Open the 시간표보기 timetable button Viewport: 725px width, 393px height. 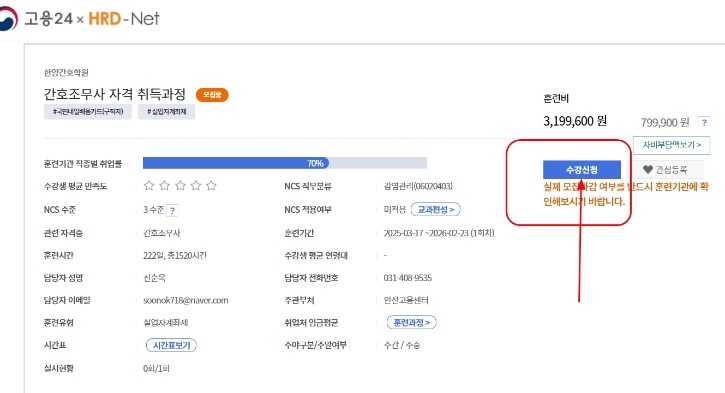tap(172, 345)
